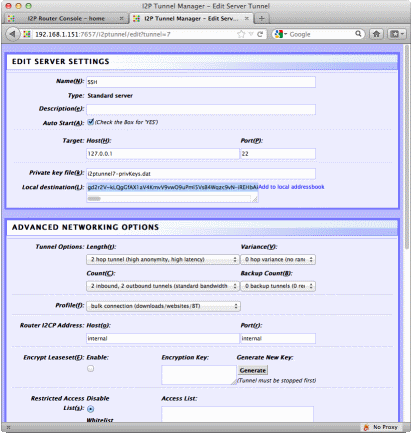Open the bookmarks menu toolbar button
The image size is (411, 433).
click(397, 34)
